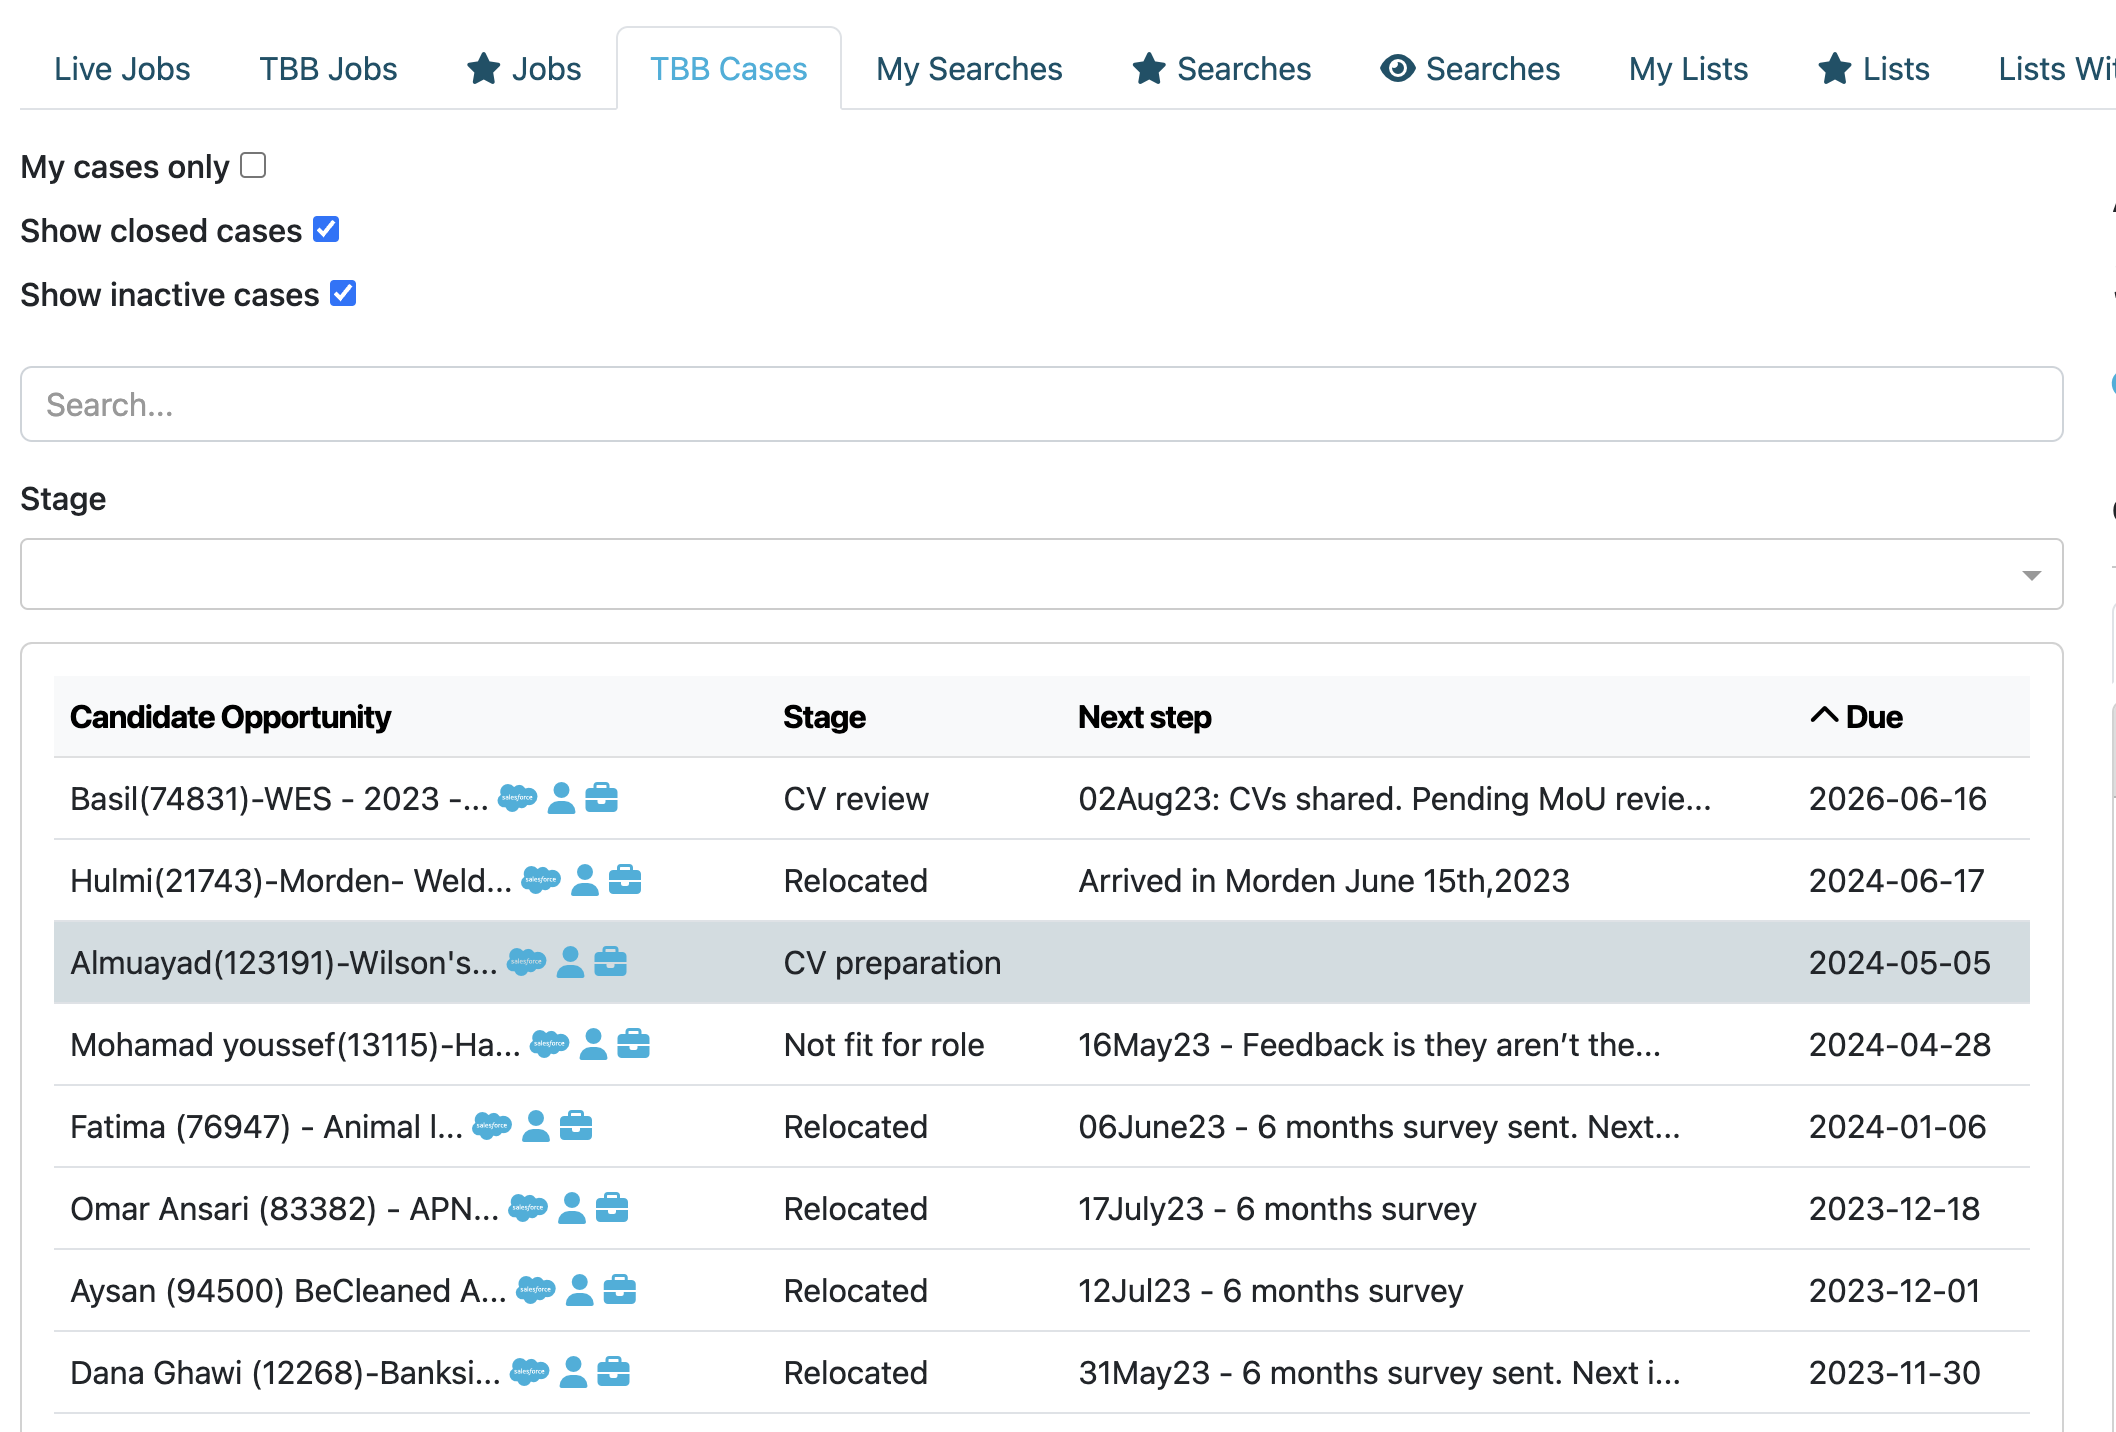The height and width of the screenshot is (1432, 2116).
Task: Enable the My cases only checkbox
Action: [253, 165]
